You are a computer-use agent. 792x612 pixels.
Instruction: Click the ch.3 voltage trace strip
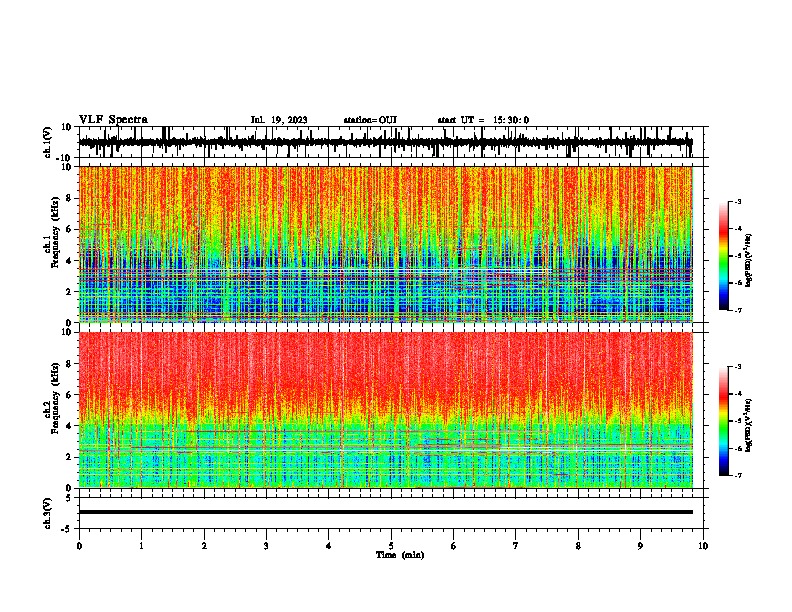390,513
